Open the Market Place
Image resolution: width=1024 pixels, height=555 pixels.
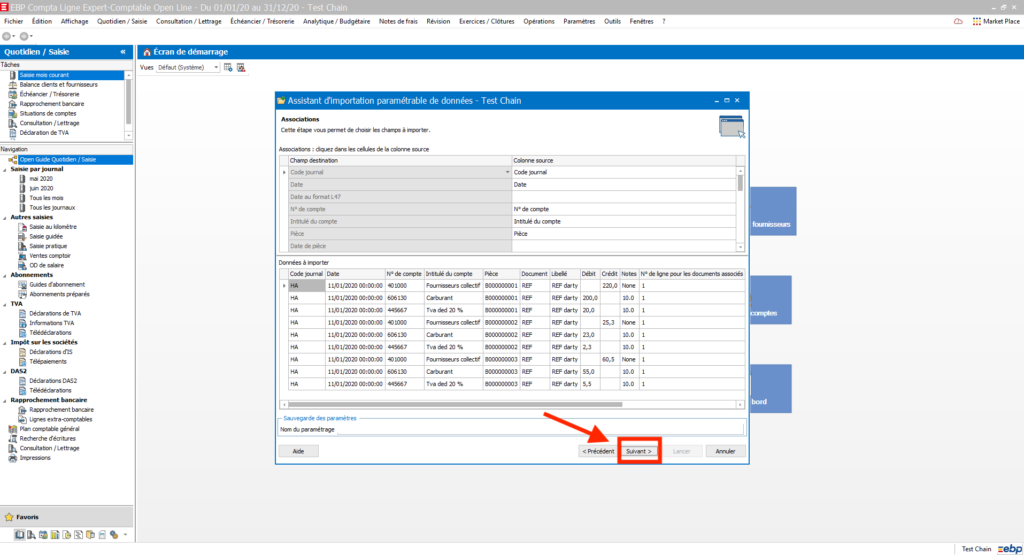tap(996, 22)
